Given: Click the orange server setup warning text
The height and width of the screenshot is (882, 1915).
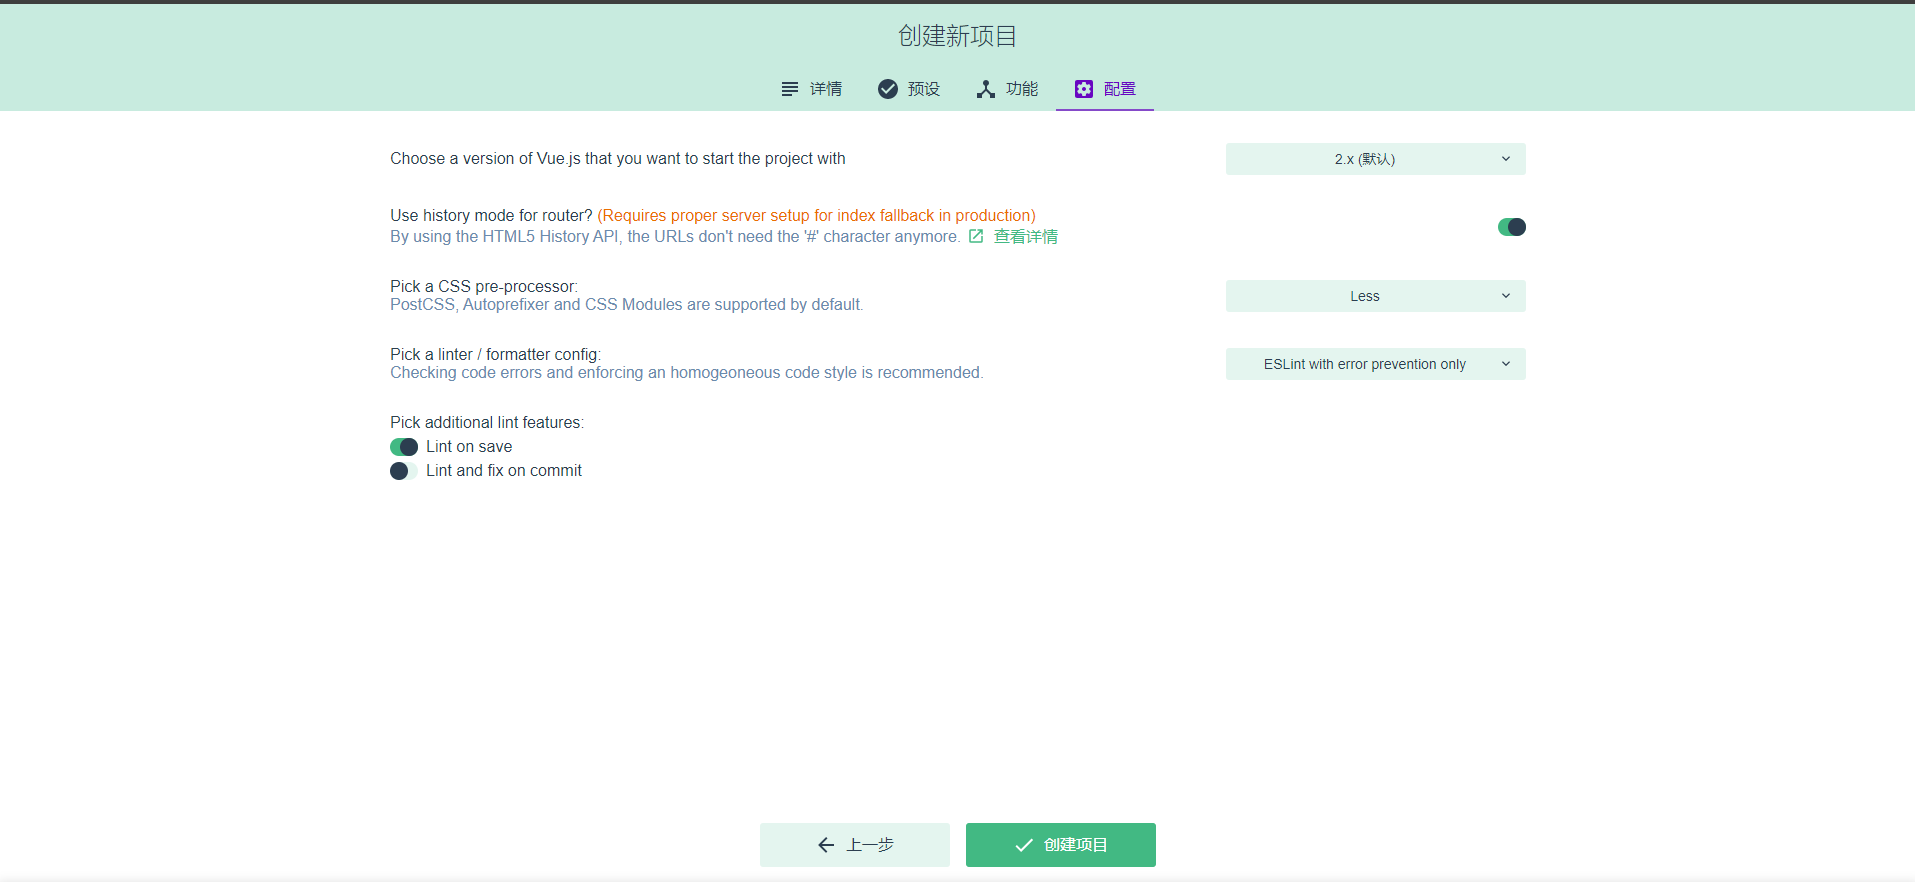Looking at the screenshot, I should (816, 215).
